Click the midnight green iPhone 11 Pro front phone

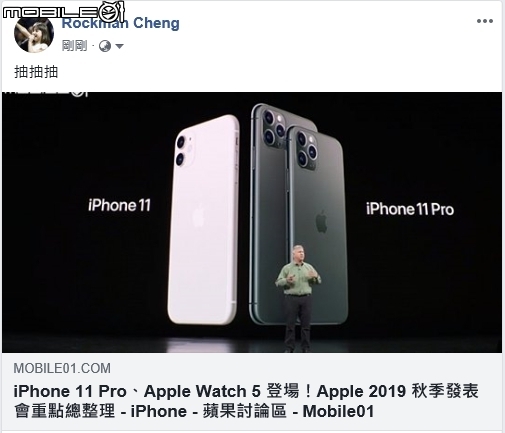point(317,225)
